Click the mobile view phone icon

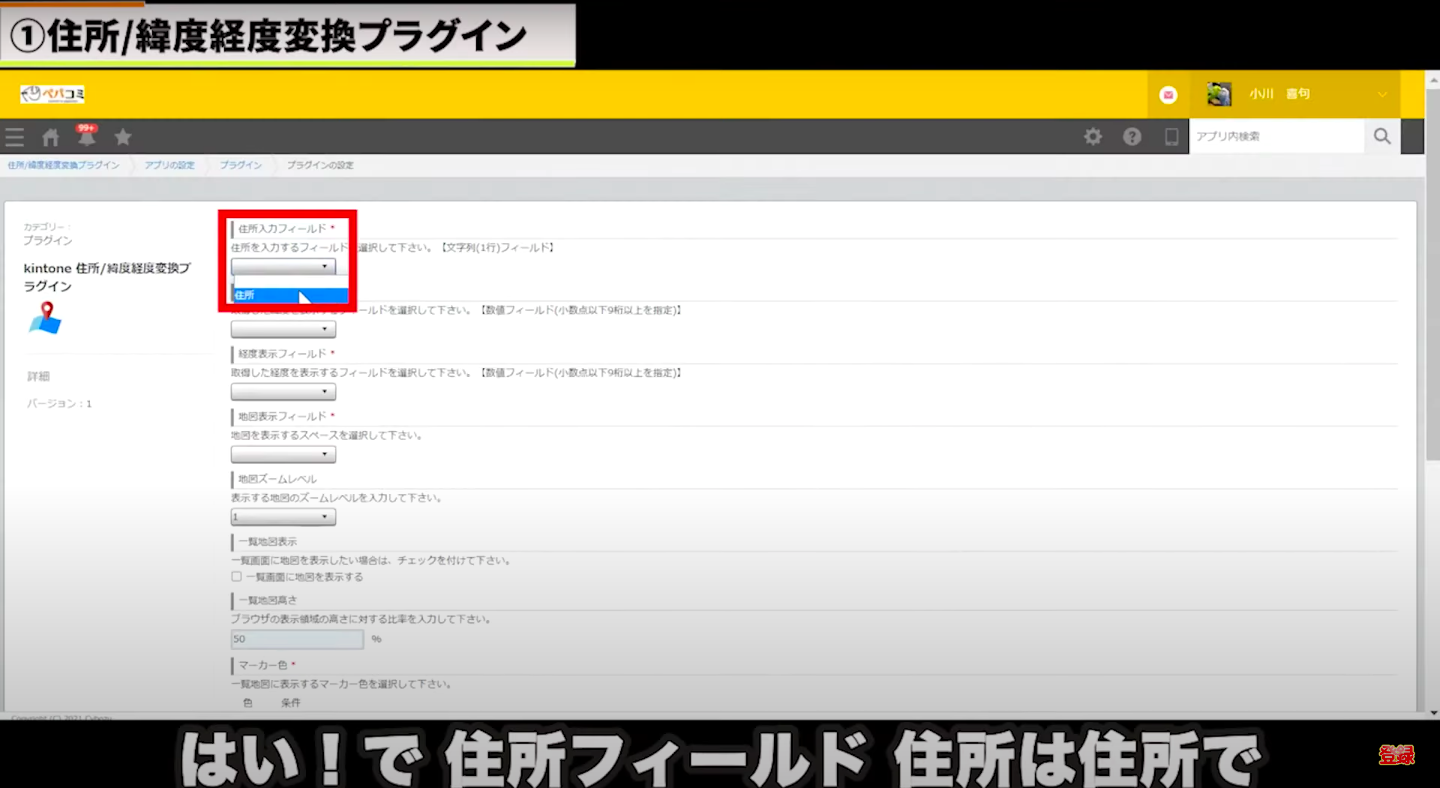pyautogui.click(x=1171, y=137)
